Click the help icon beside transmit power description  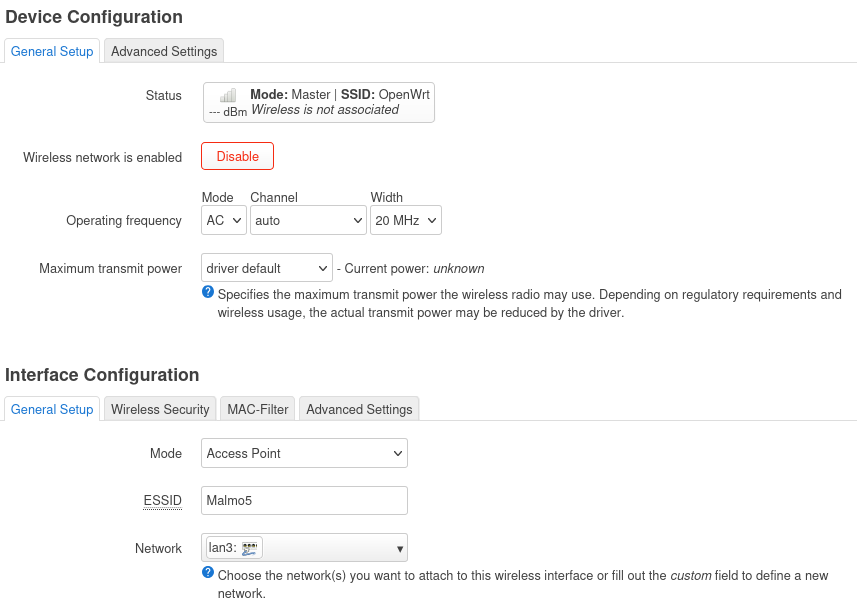point(208,292)
